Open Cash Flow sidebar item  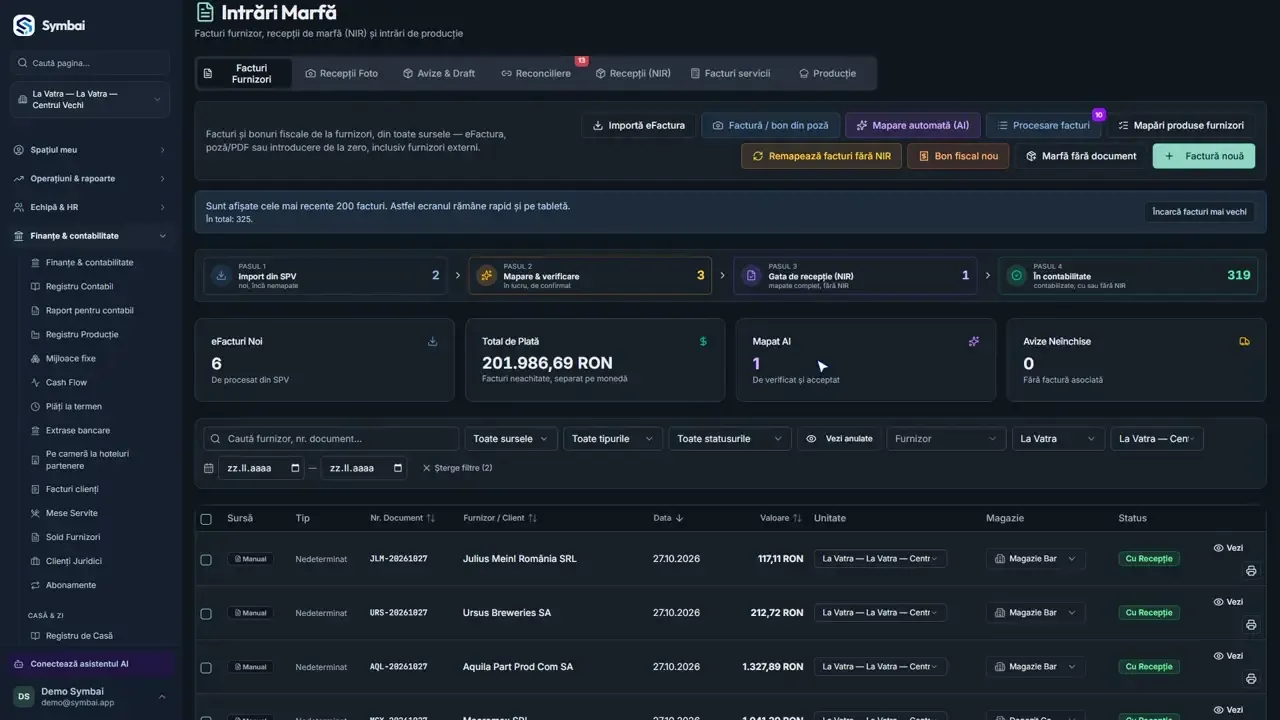[x=66, y=382]
